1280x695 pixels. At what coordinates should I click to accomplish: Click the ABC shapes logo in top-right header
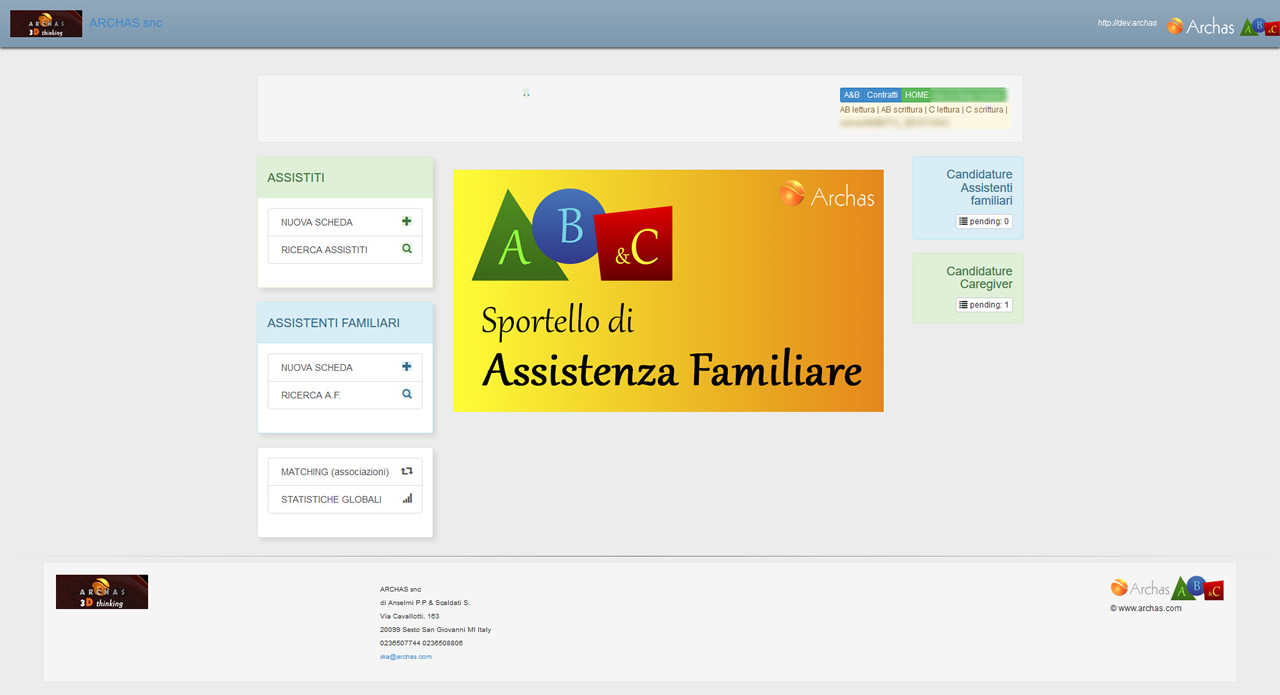1259,27
